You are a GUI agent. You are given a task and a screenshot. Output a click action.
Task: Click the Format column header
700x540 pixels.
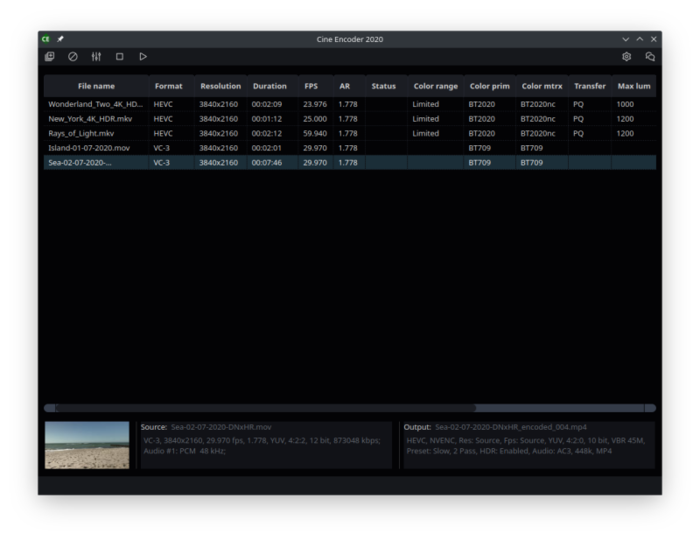169,86
